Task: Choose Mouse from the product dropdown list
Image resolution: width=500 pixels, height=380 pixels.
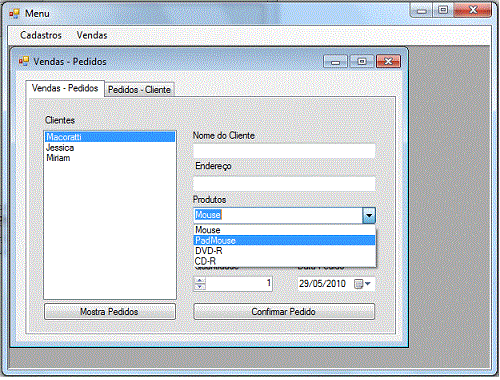Action: (x=284, y=230)
